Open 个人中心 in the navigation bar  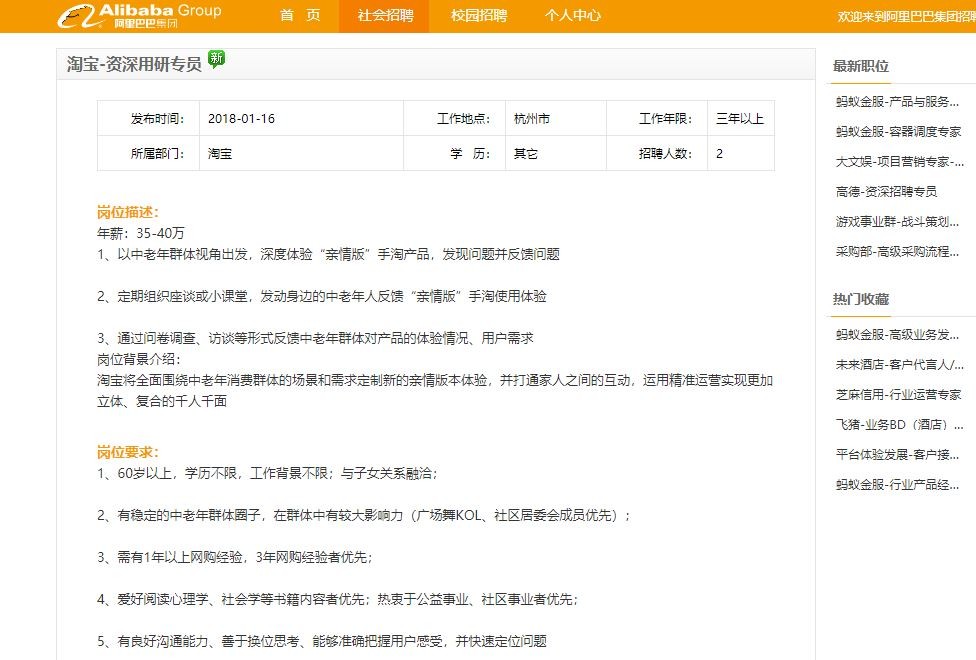573,16
